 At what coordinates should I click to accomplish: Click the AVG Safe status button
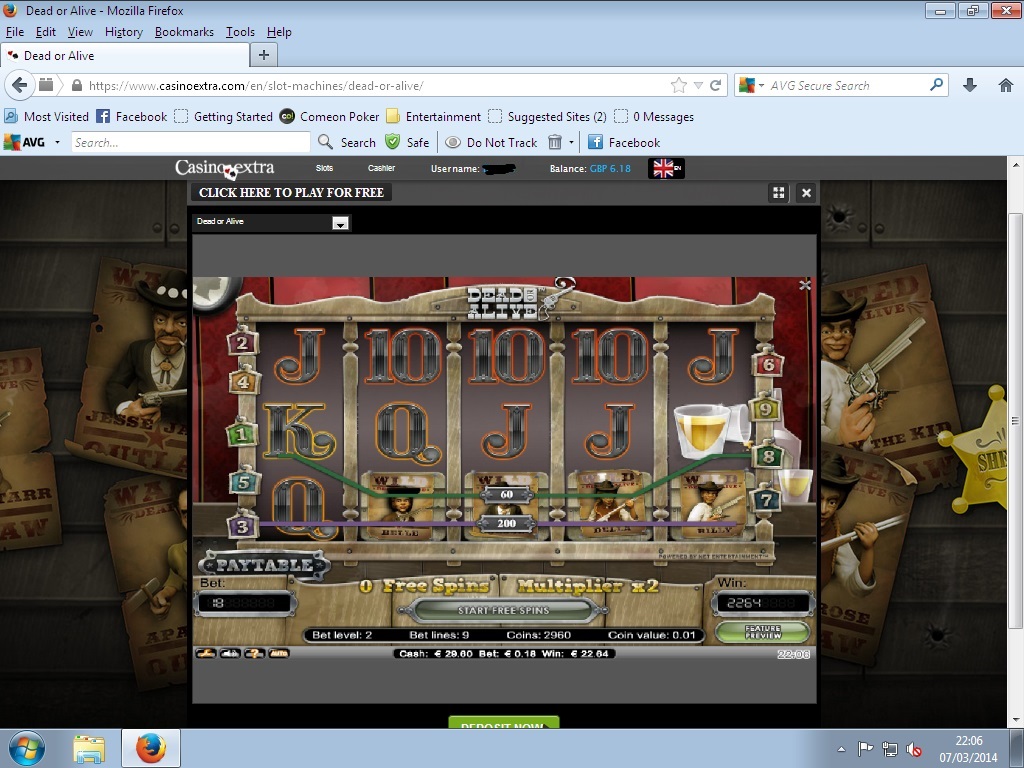point(407,142)
